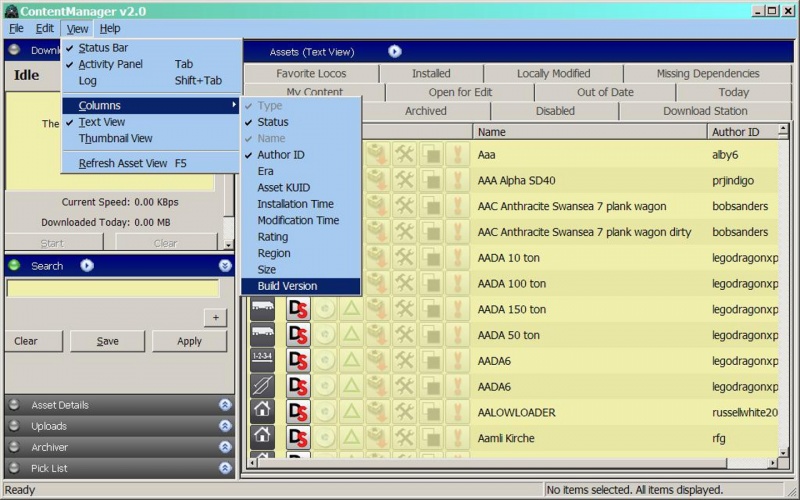Viewport: 800px width, 500px height.
Task: Choose Refresh Asset View
Action: [151, 163]
